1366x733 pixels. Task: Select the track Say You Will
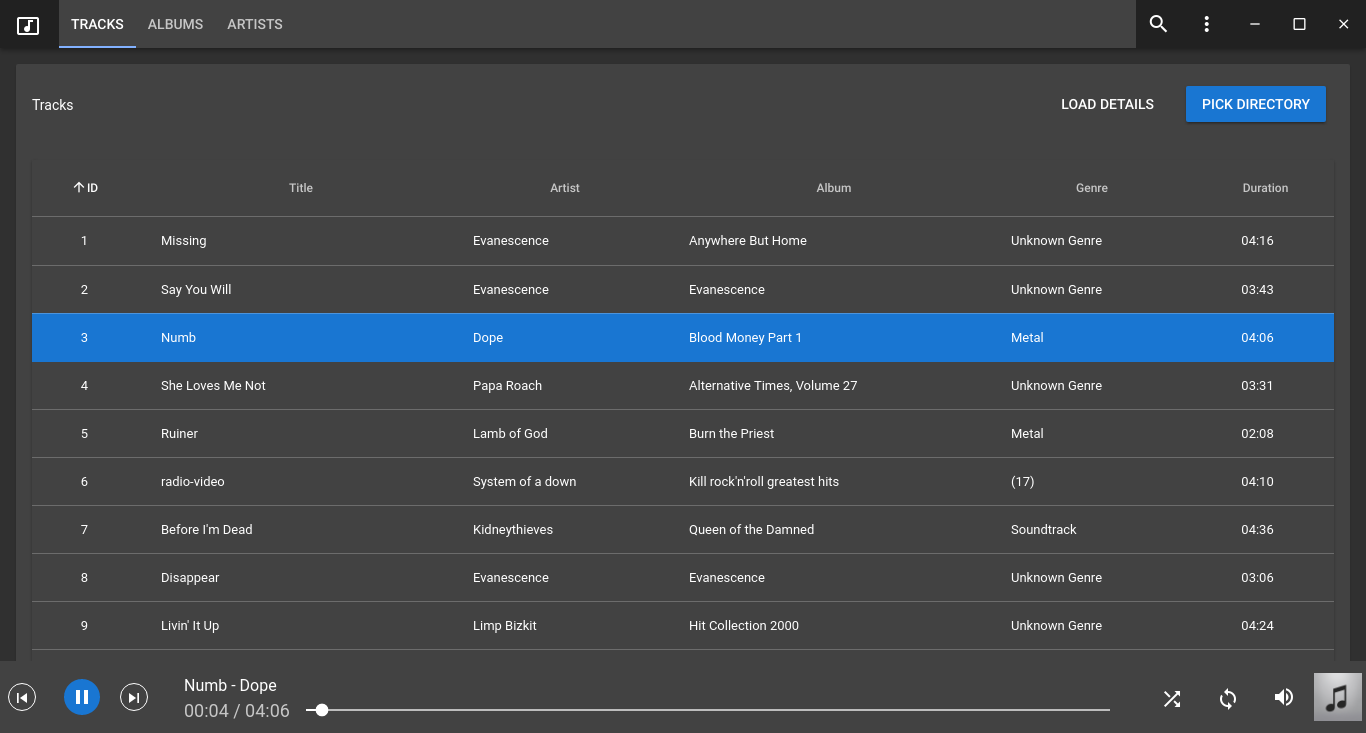coord(196,290)
